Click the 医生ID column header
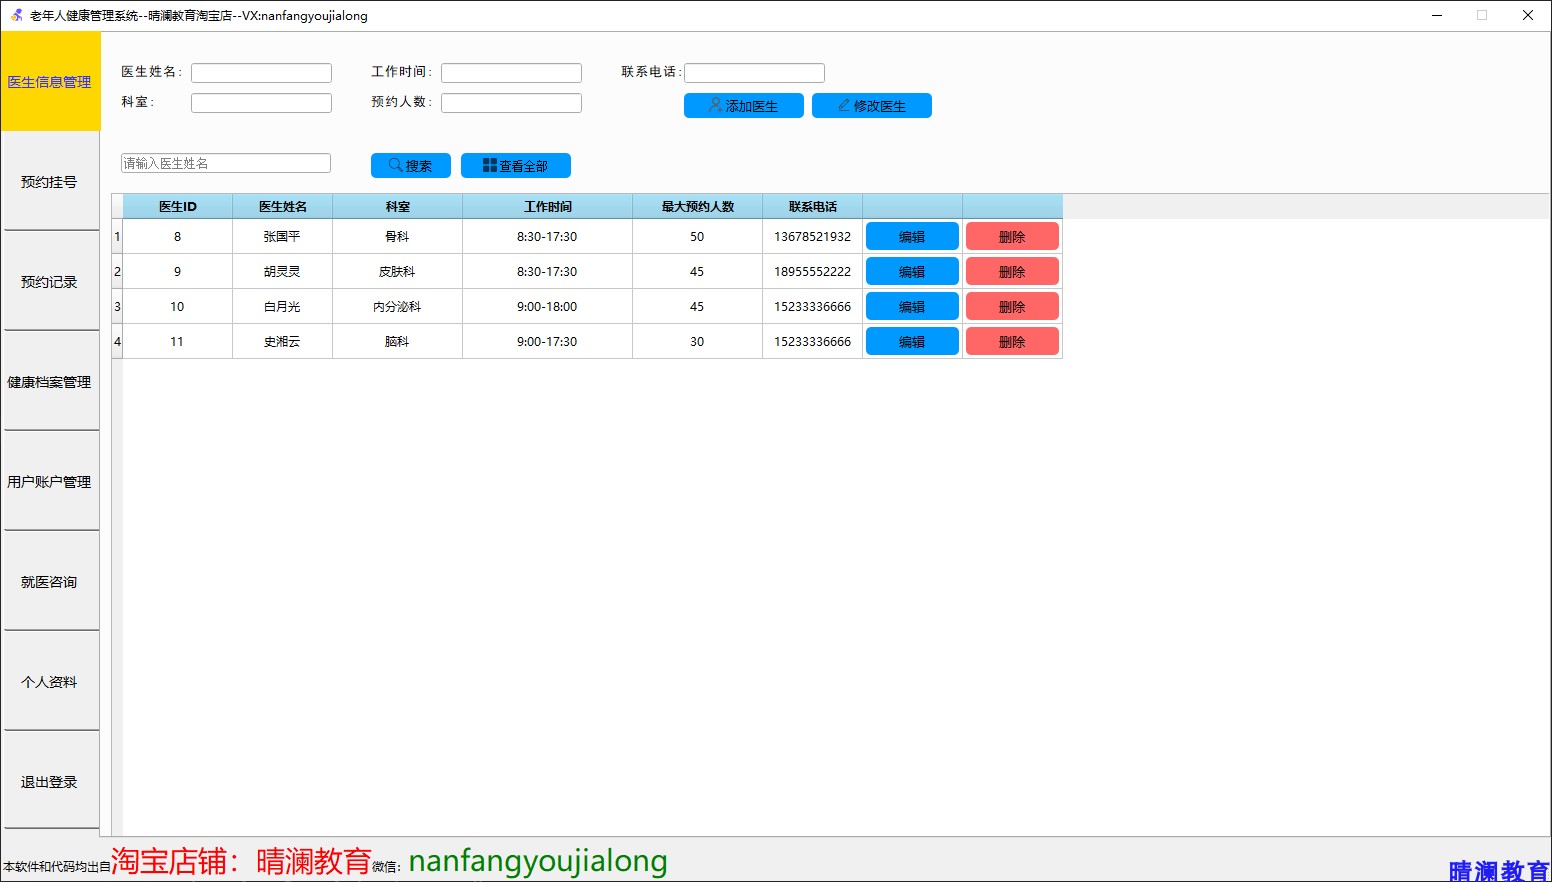The image size is (1552, 882). tap(178, 207)
